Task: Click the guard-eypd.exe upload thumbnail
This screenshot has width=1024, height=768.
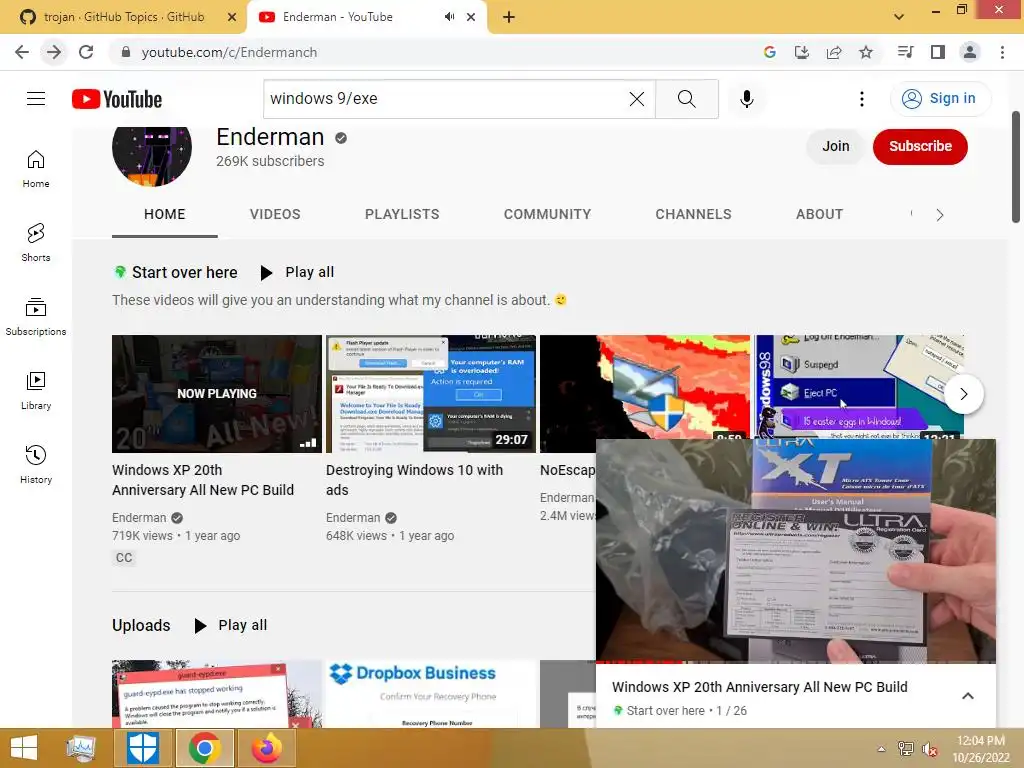Action: [x=217, y=694]
